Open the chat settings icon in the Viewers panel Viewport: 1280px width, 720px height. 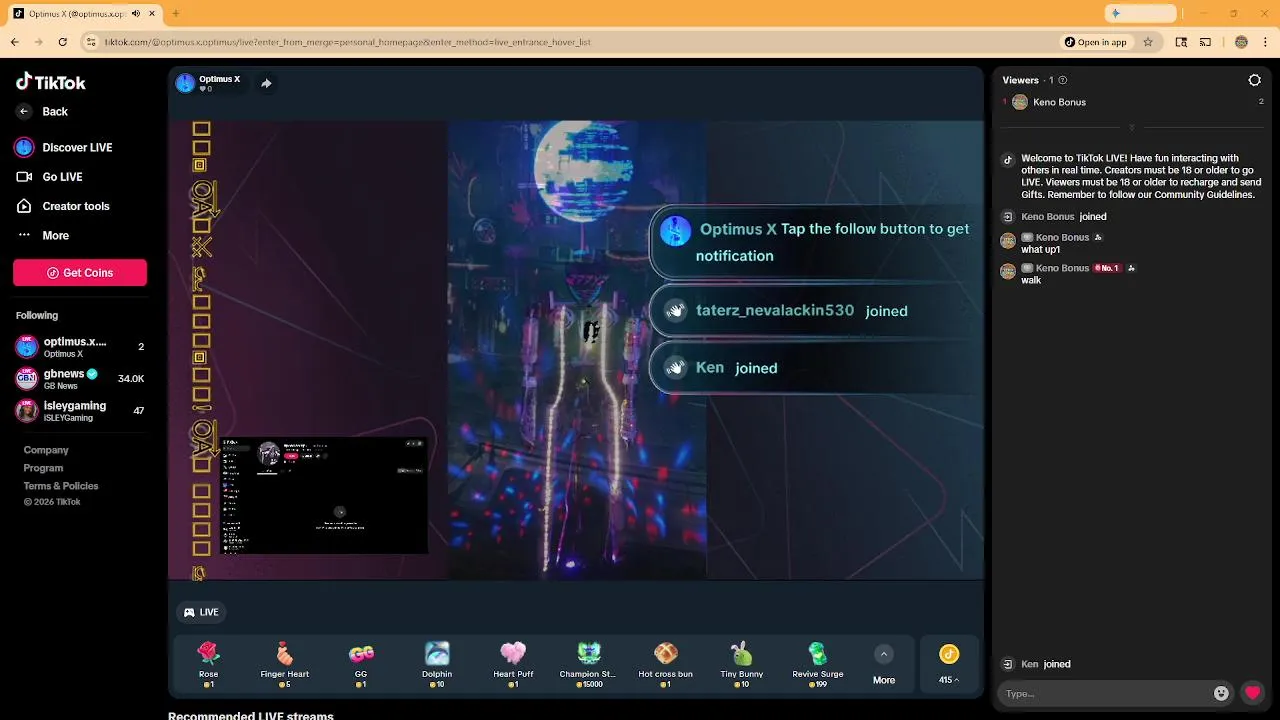pos(1255,80)
